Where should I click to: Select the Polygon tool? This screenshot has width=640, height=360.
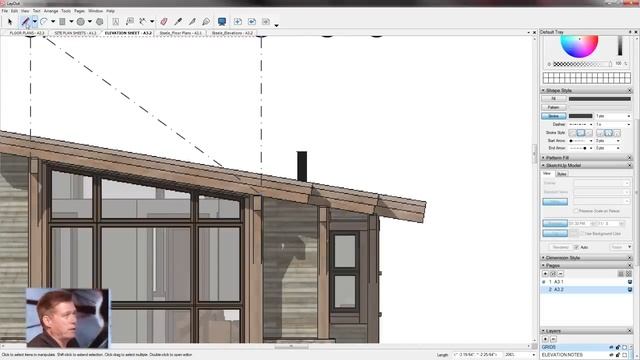pos(100,22)
